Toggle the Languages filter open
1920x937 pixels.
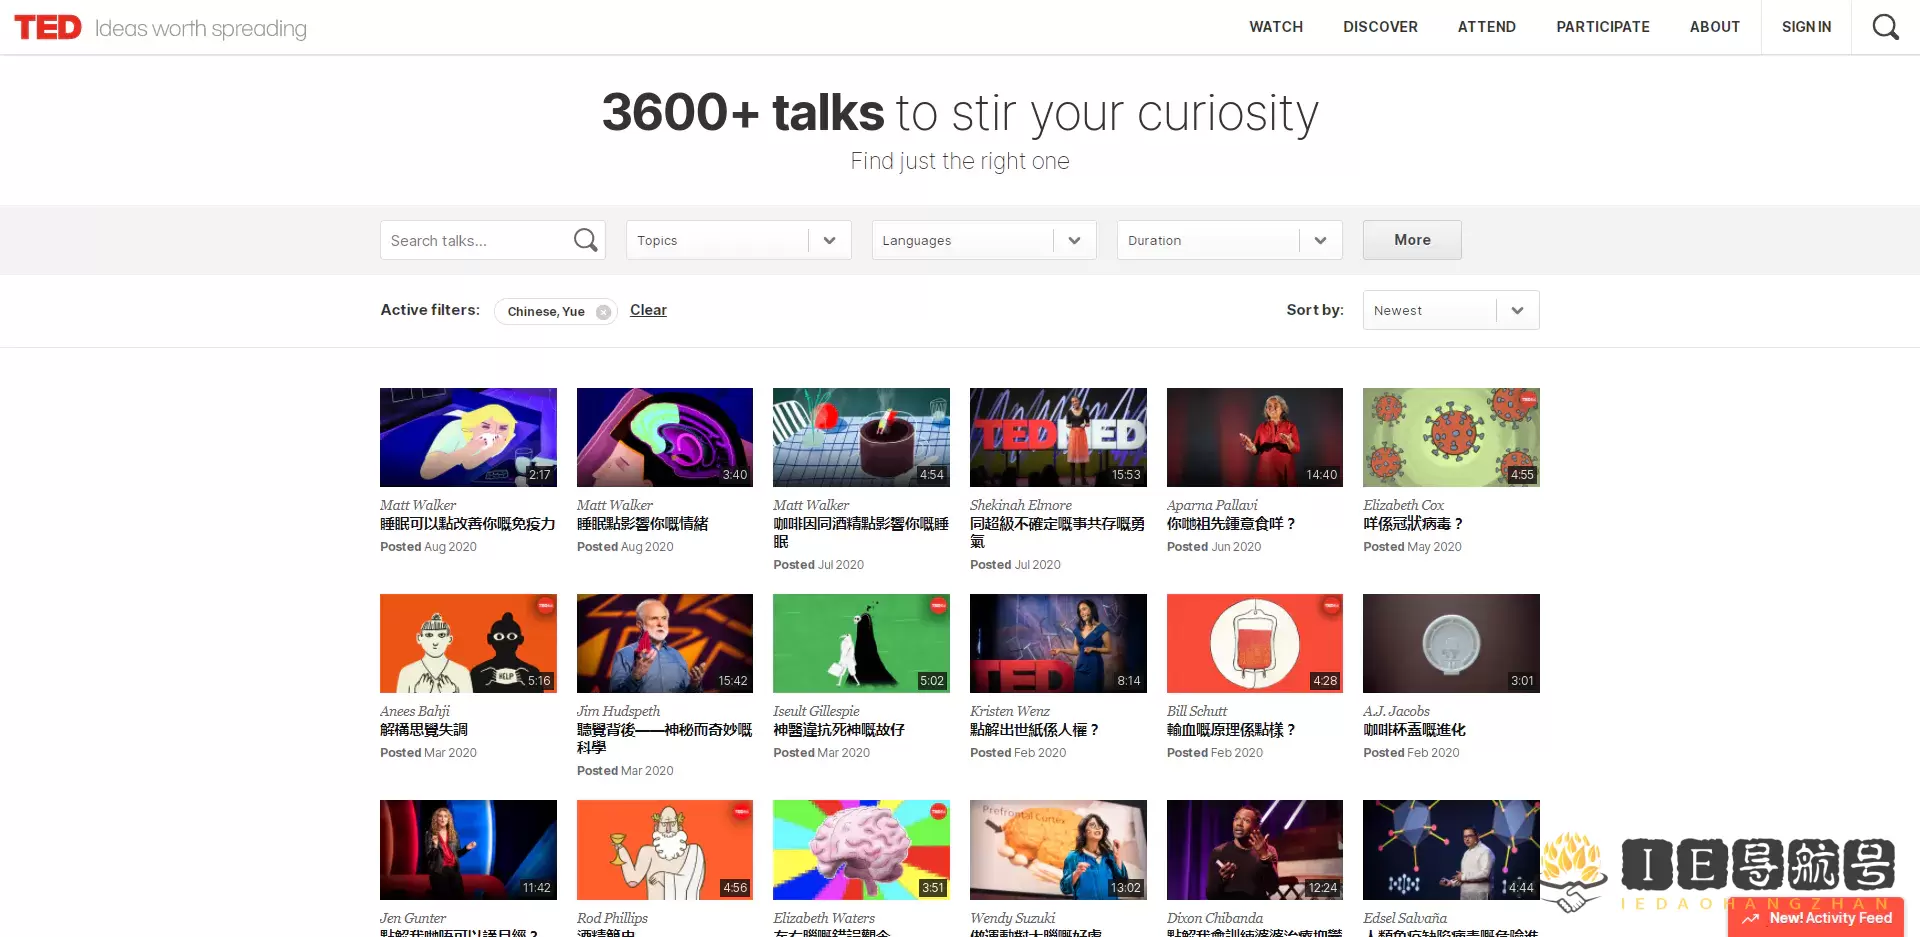tap(983, 240)
